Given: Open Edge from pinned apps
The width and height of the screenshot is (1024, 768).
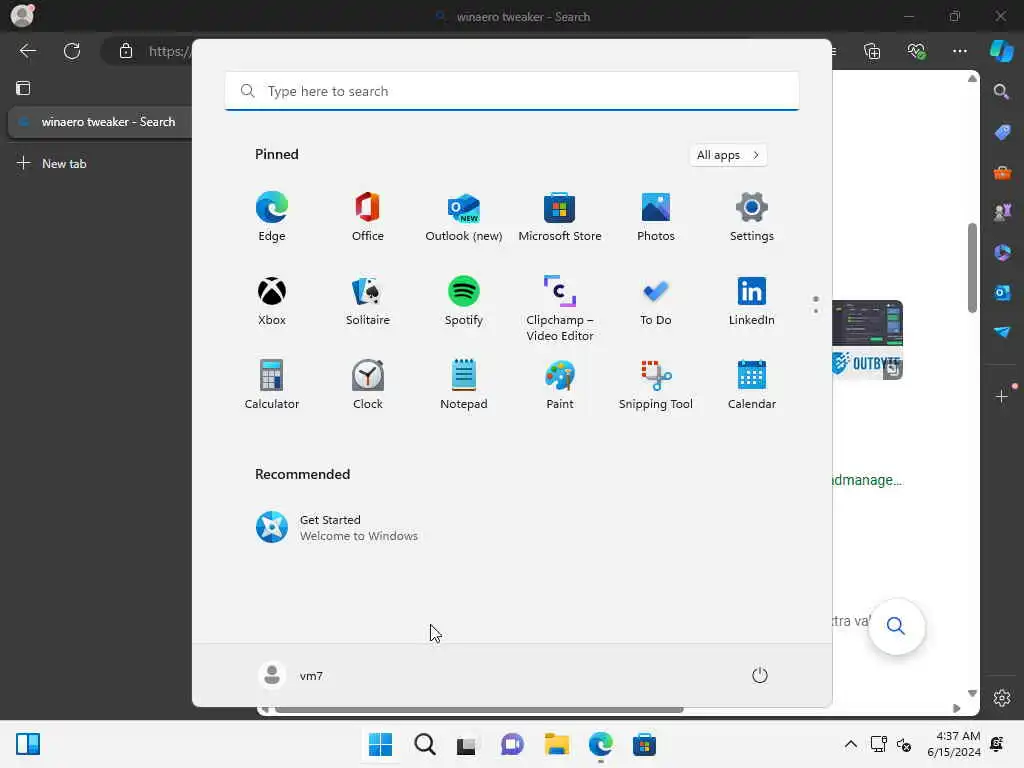Looking at the screenshot, I should pyautogui.click(x=272, y=216).
